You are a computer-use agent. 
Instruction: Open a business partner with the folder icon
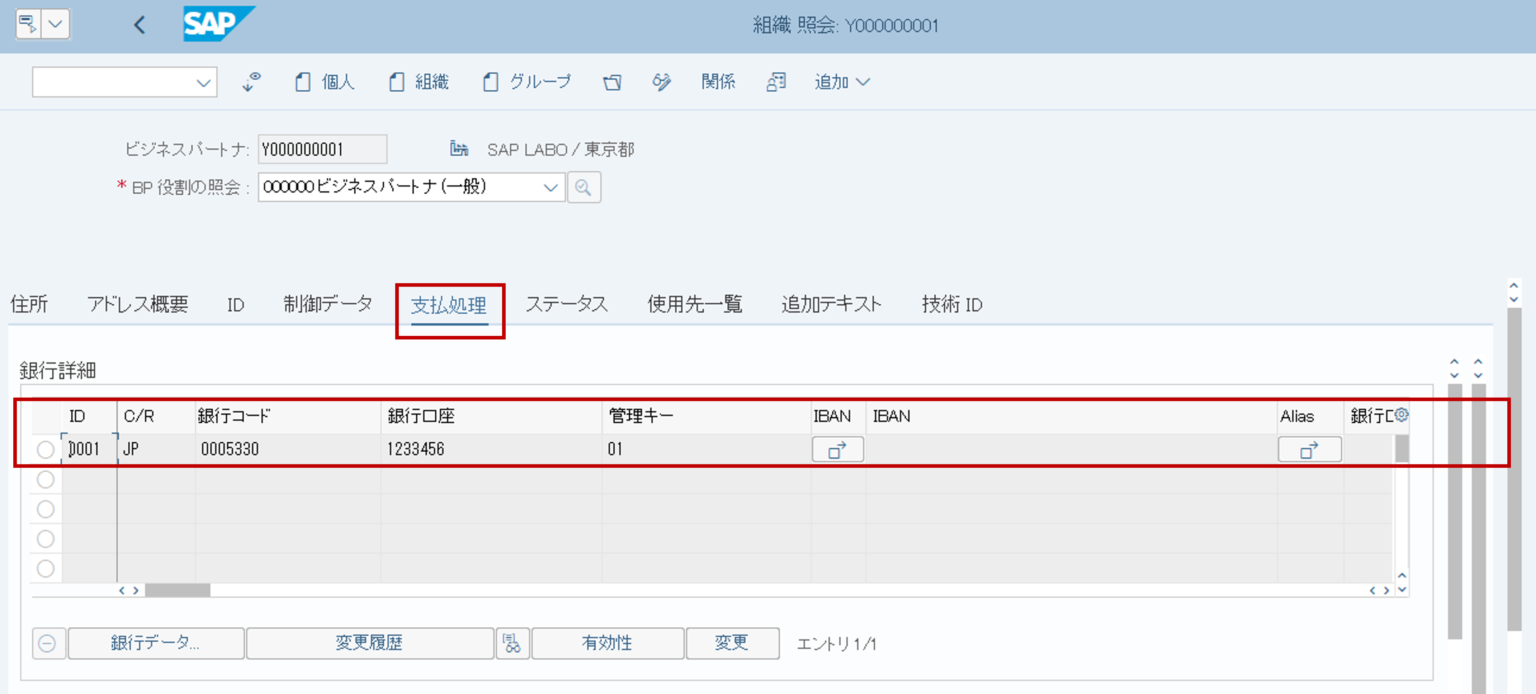click(x=612, y=82)
